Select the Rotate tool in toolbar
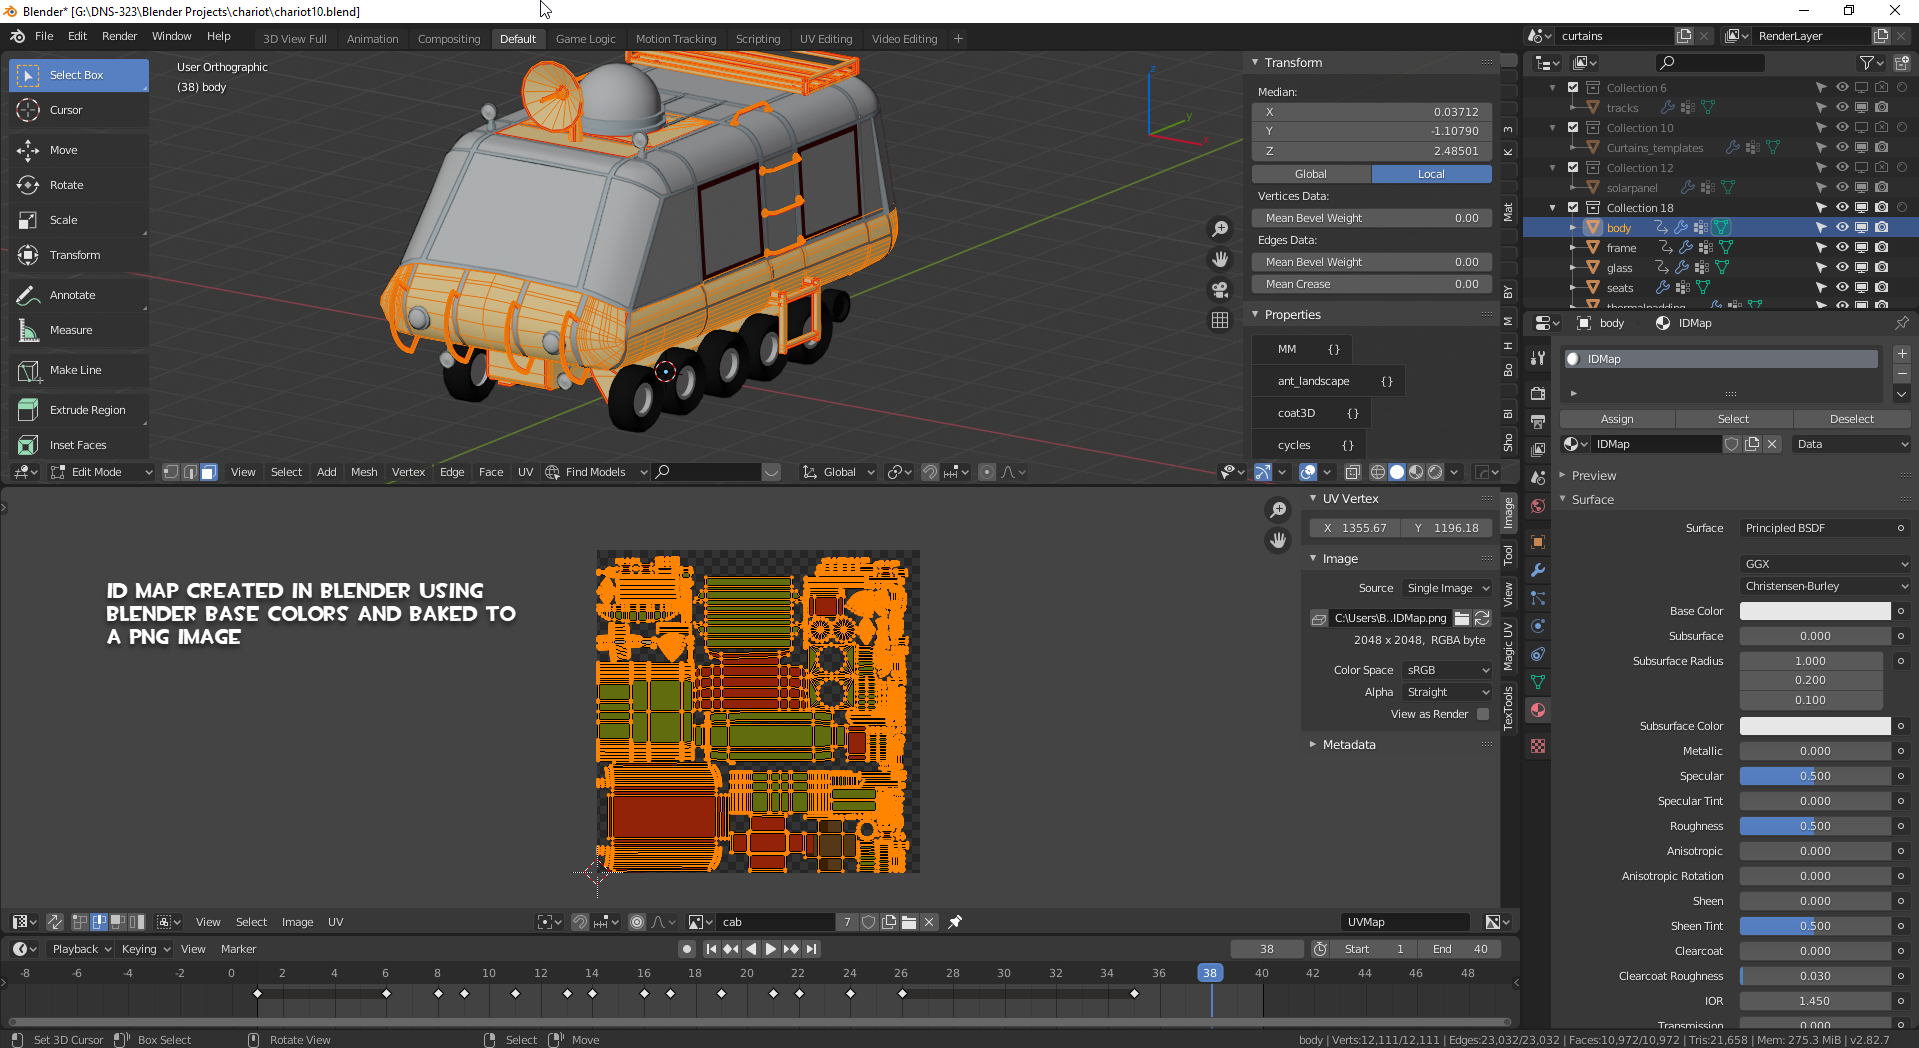 (x=66, y=185)
